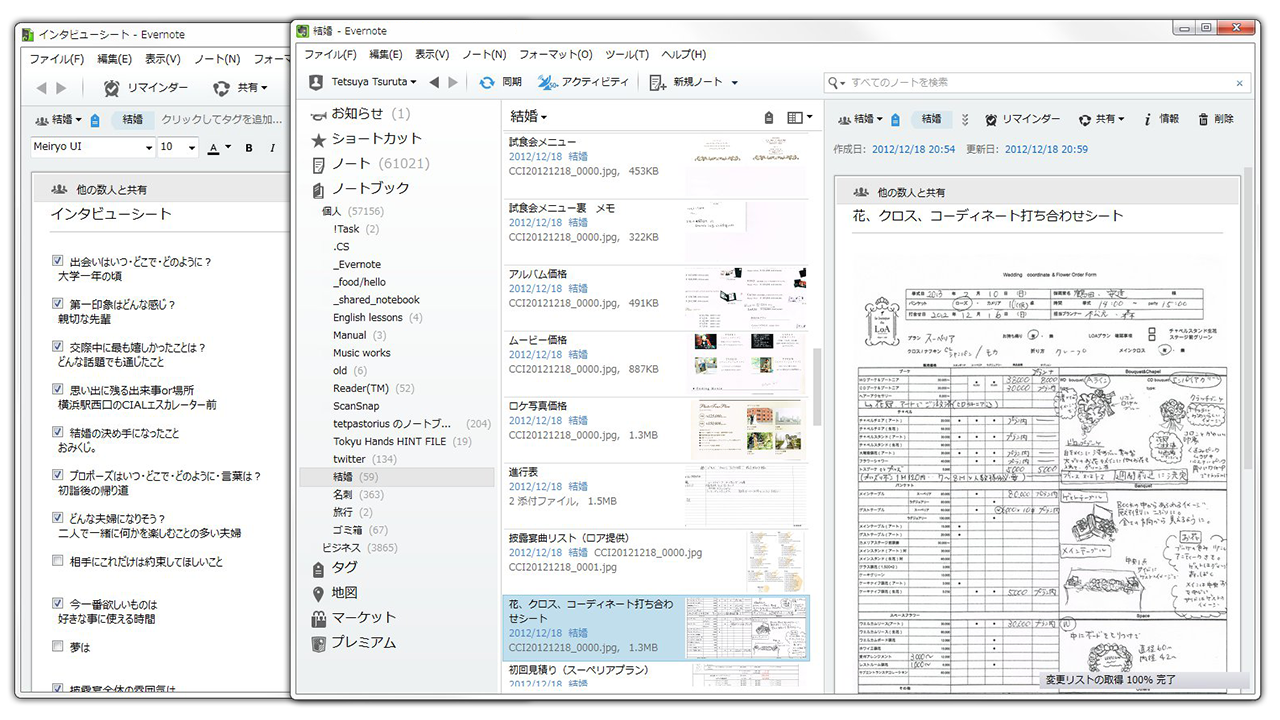The width and height of the screenshot is (1280, 720).
Task: Open フォーマット(O) menu
Action: coord(555,55)
